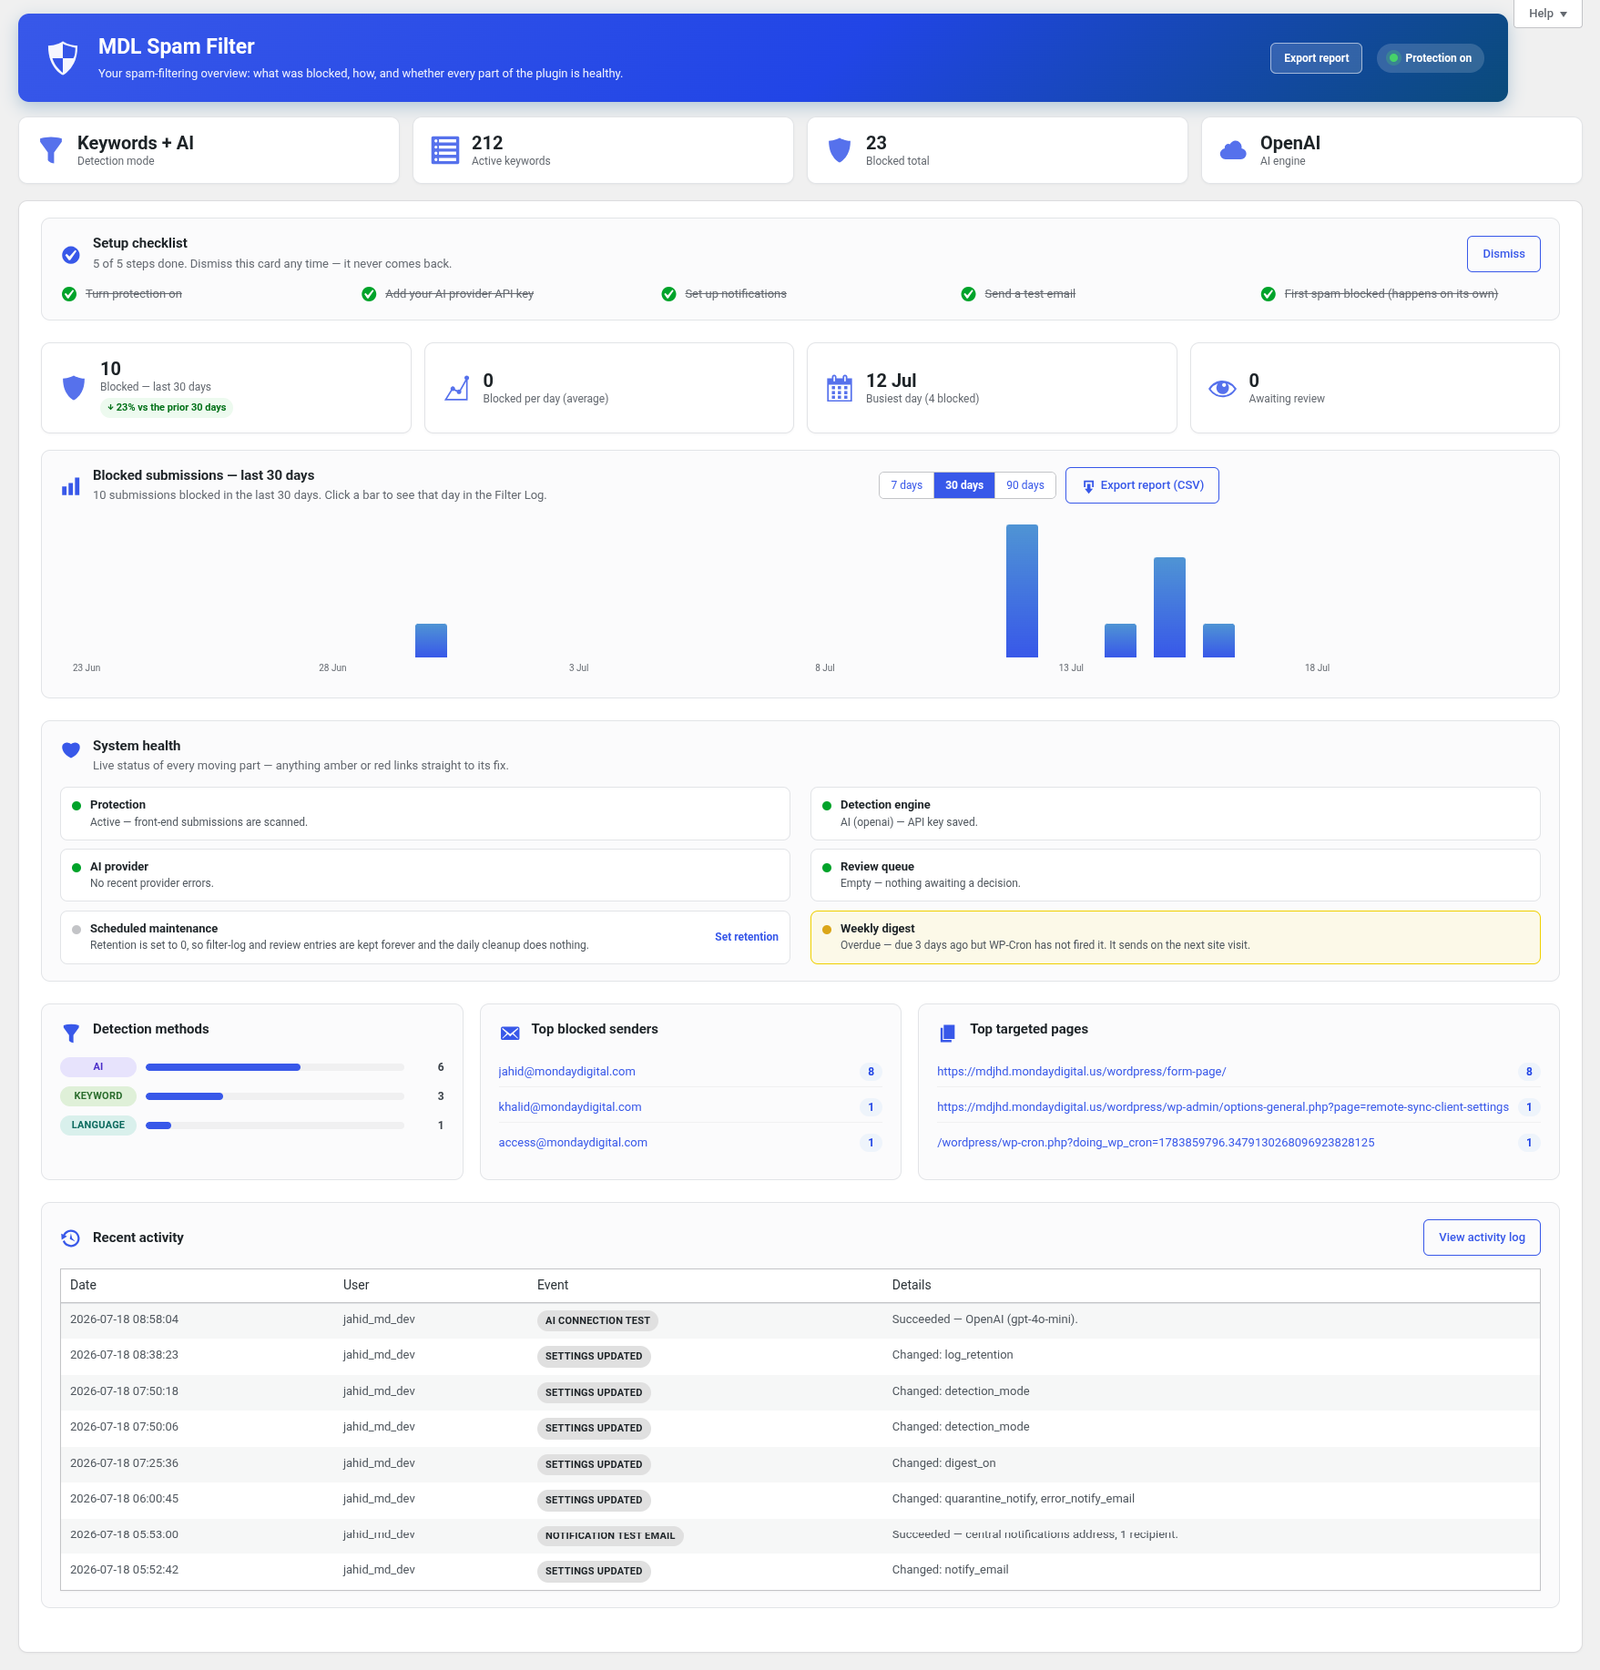Click the User column header
Viewport: 1600px width, 1670px height.
pyautogui.click(x=356, y=1285)
